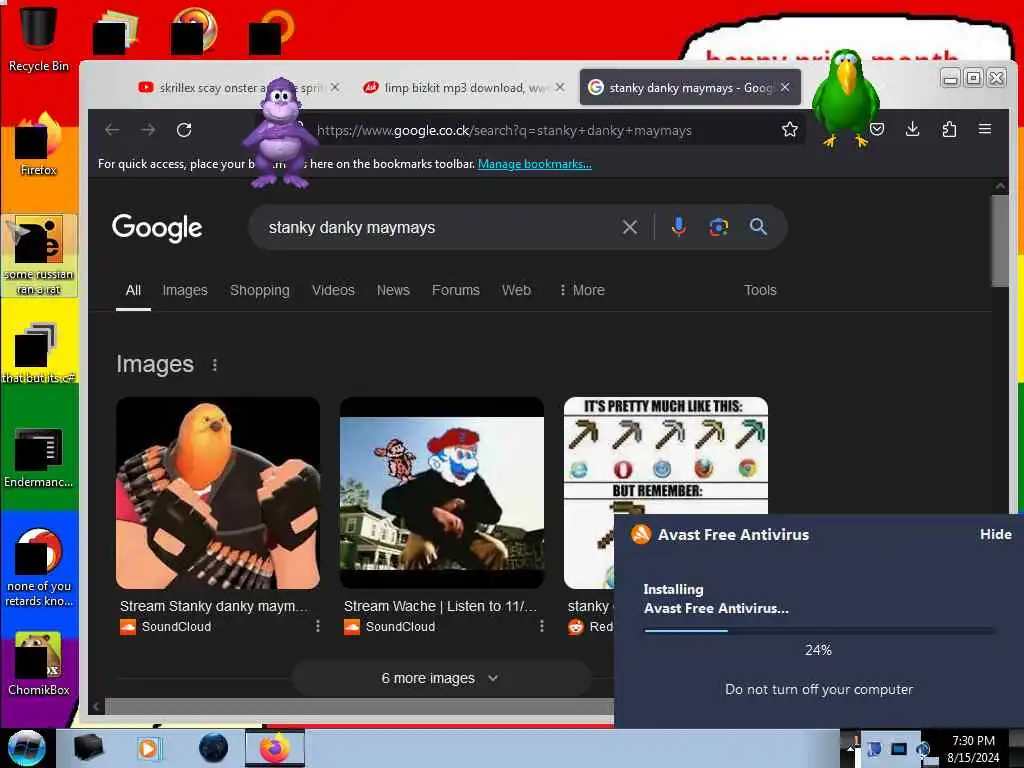The width and height of the screenshot is (1024, 768).
Task: Expand the More search filters menu
Action: [x=582, y=290]
